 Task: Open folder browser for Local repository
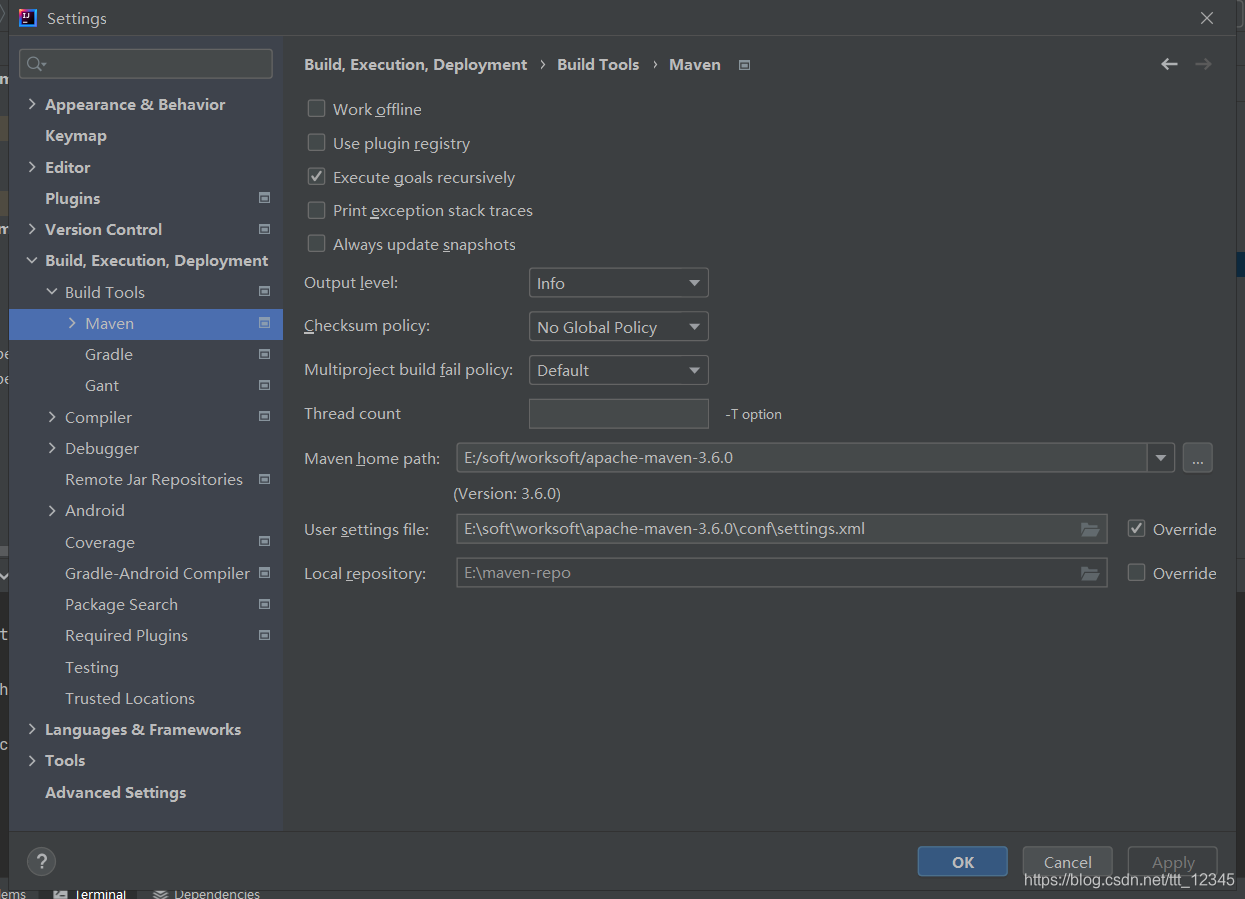[1090, 573]
